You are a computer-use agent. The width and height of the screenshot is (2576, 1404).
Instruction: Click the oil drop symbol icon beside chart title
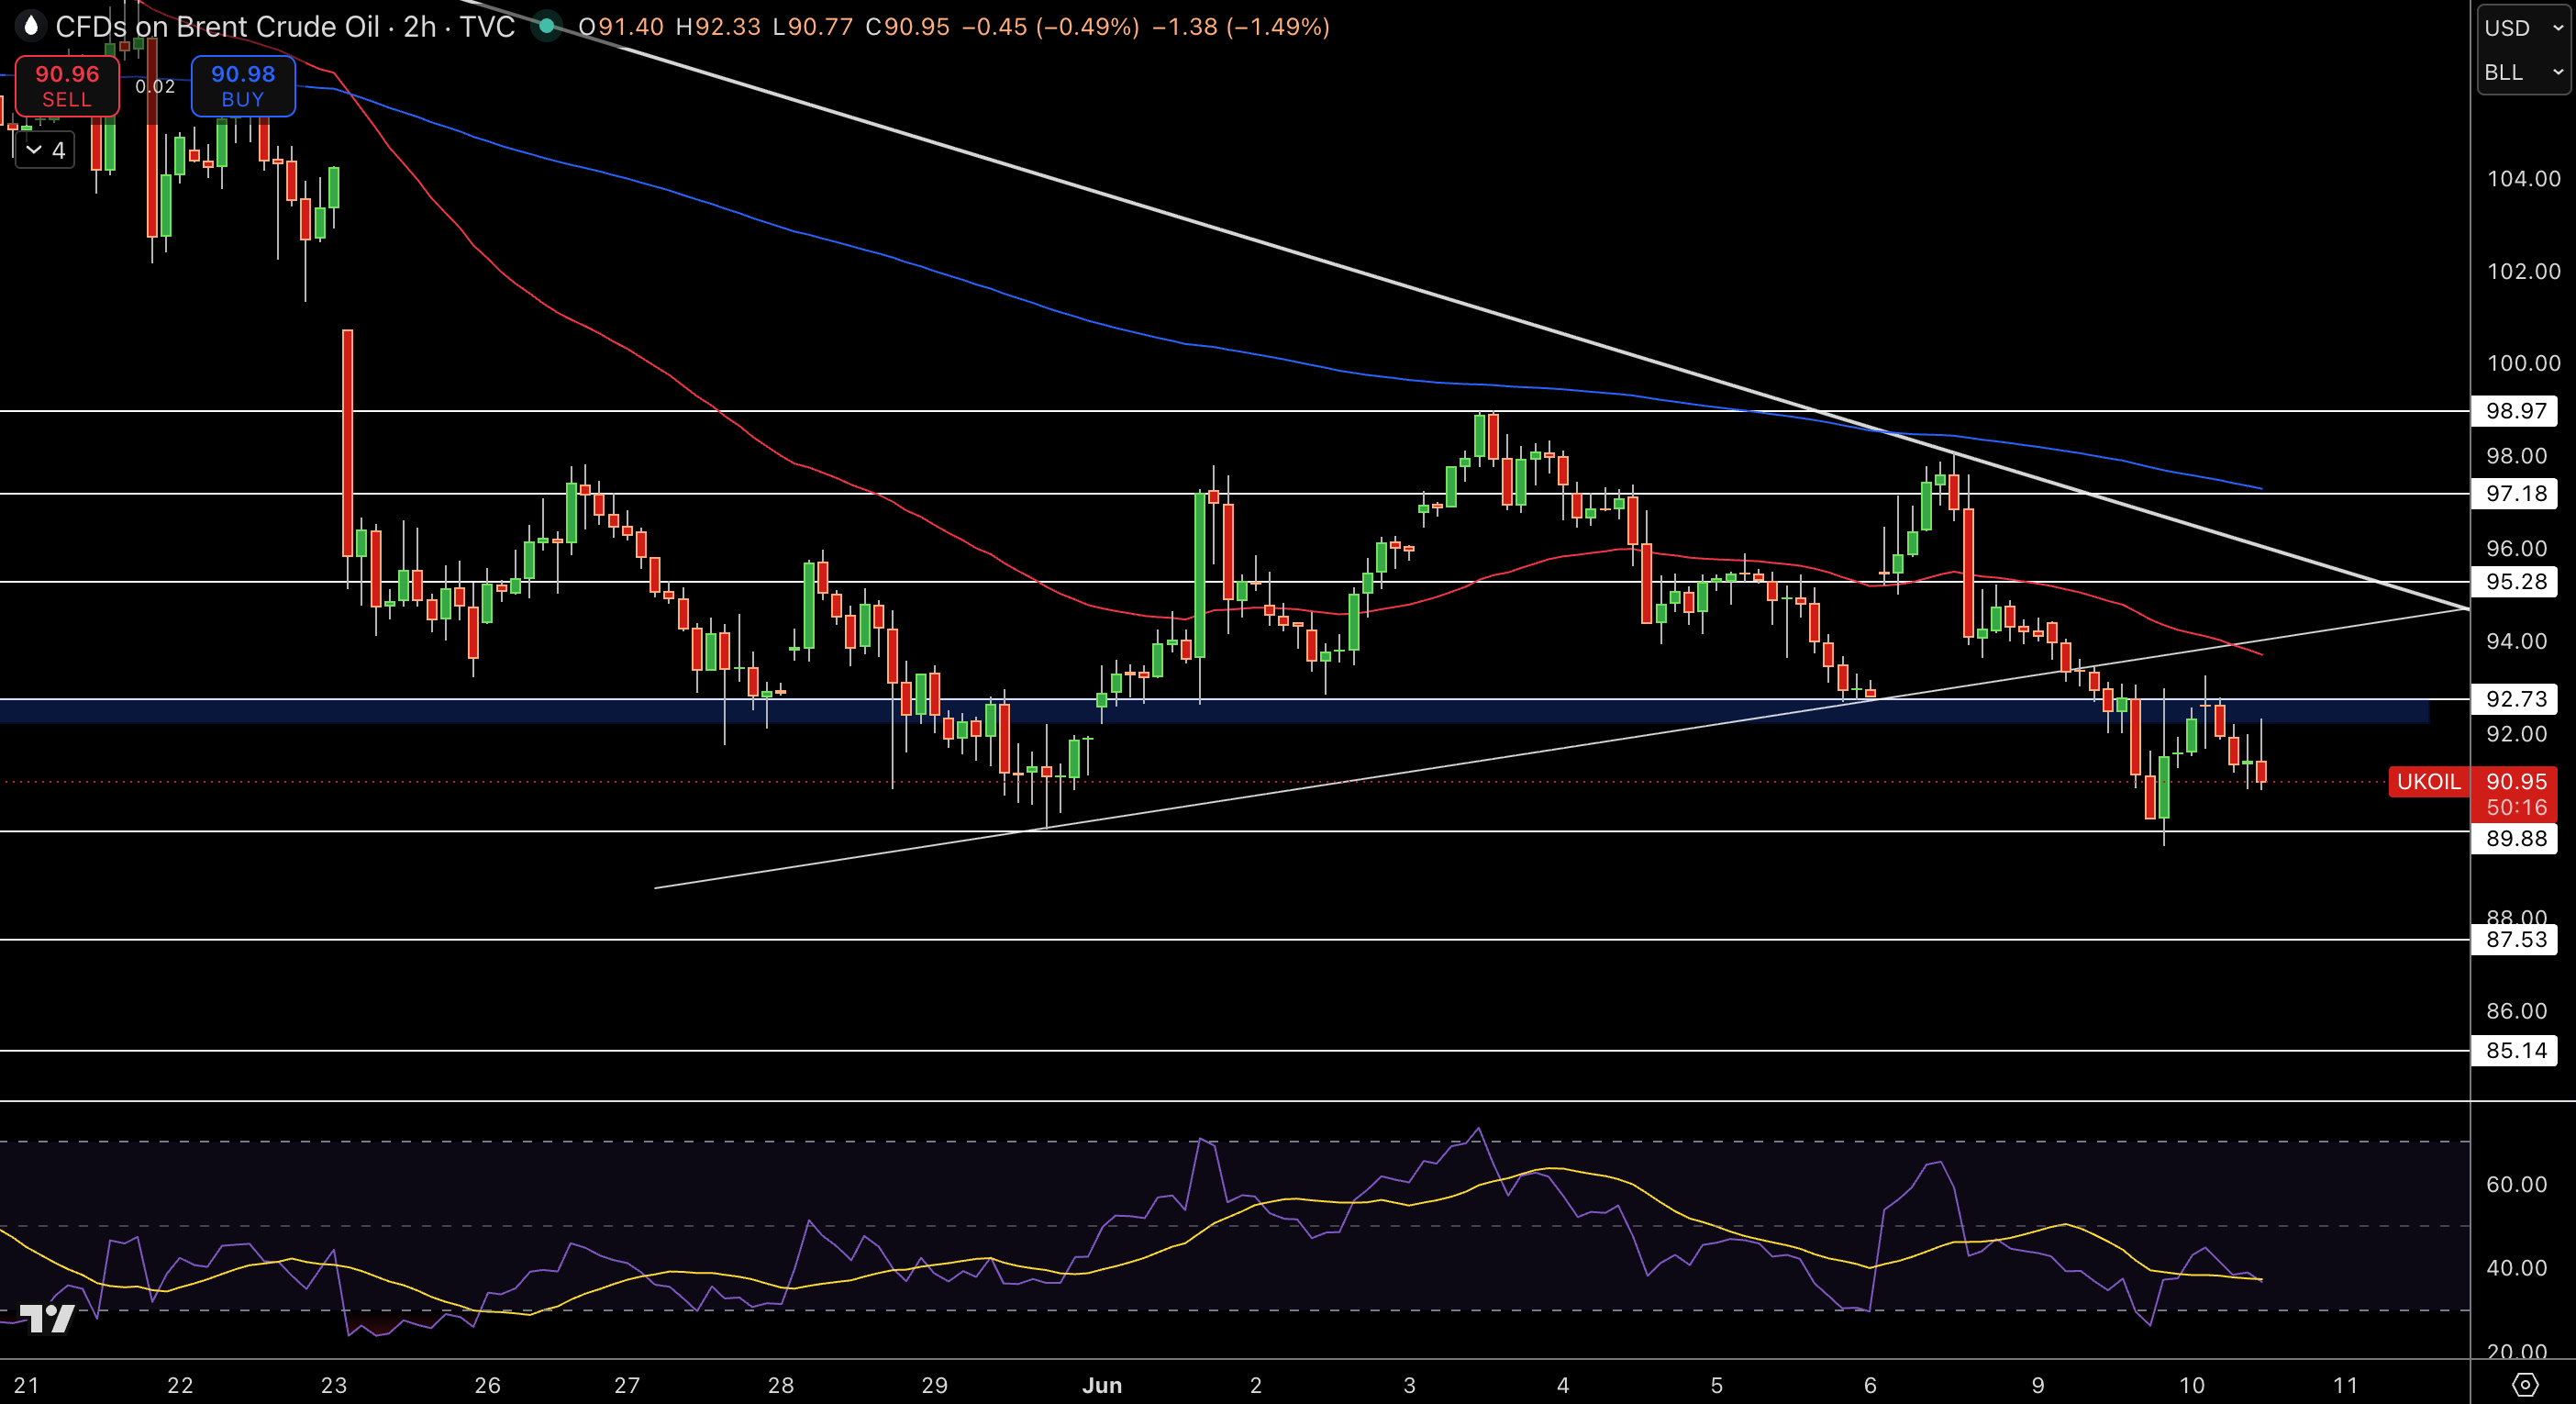[31, 26]
